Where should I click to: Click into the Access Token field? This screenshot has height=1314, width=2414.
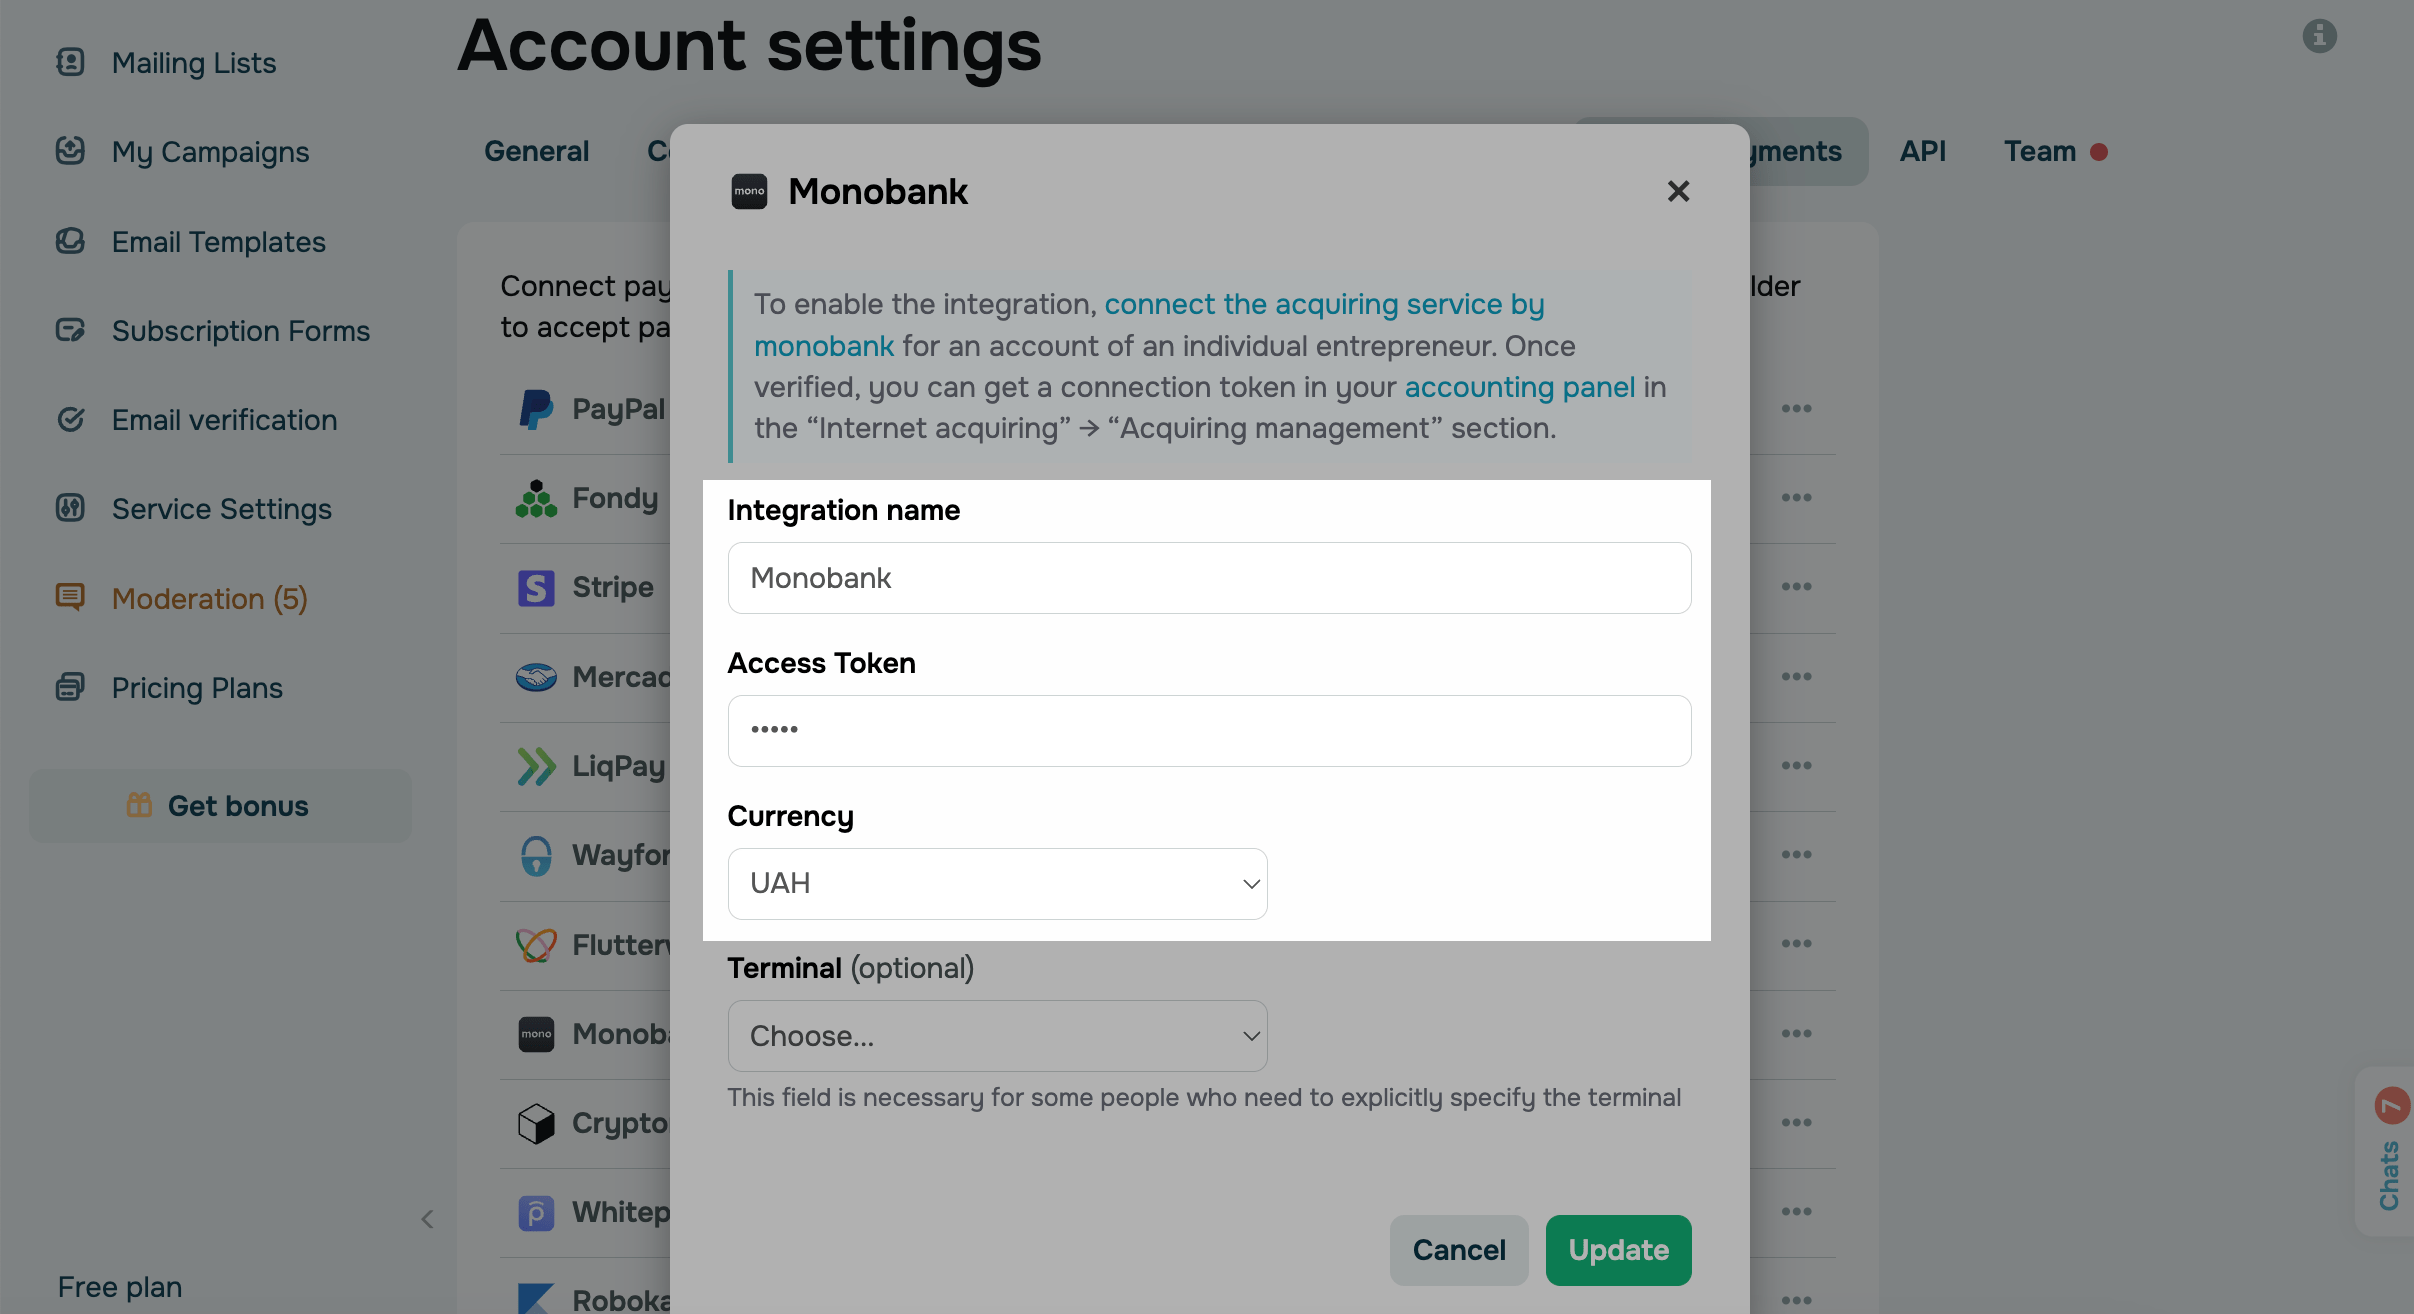1209,731
